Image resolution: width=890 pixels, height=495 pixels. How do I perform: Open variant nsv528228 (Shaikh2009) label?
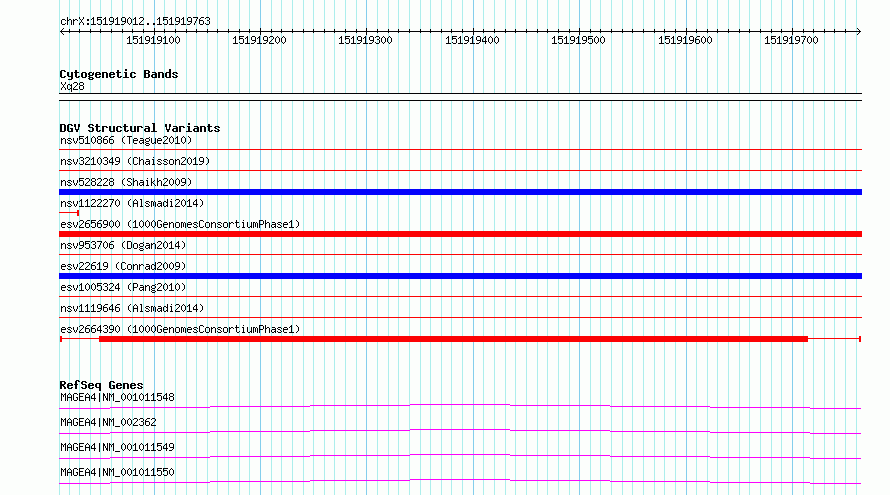point(126,182)
